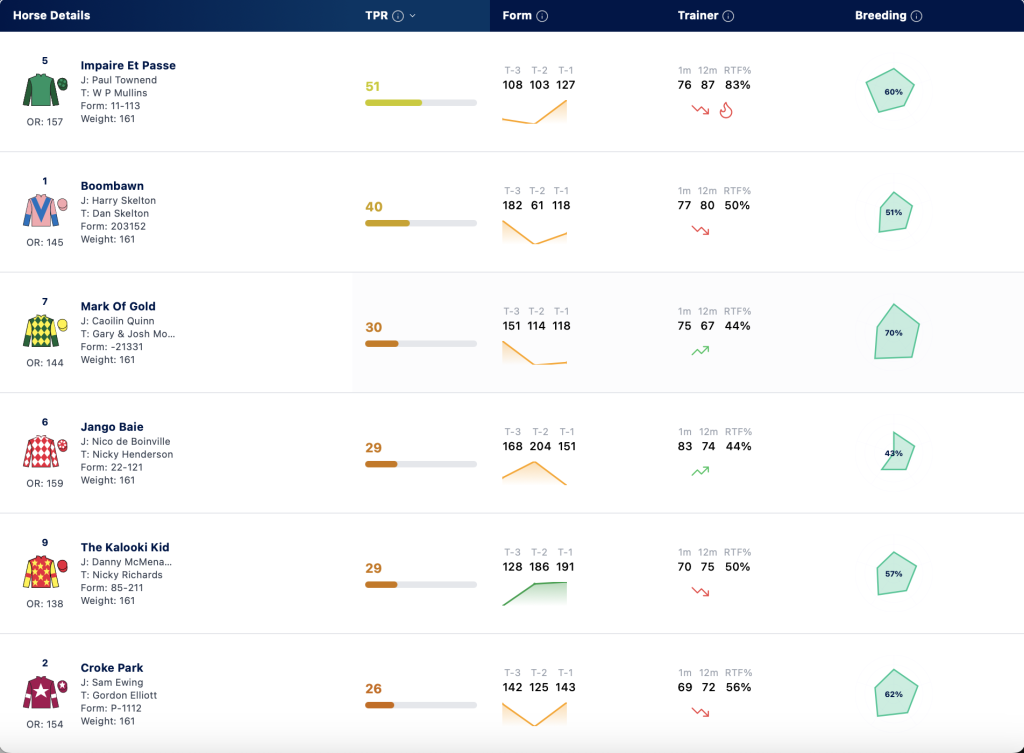Select the Breeding column header
The image size is (1024, 753).
(880, 16)
